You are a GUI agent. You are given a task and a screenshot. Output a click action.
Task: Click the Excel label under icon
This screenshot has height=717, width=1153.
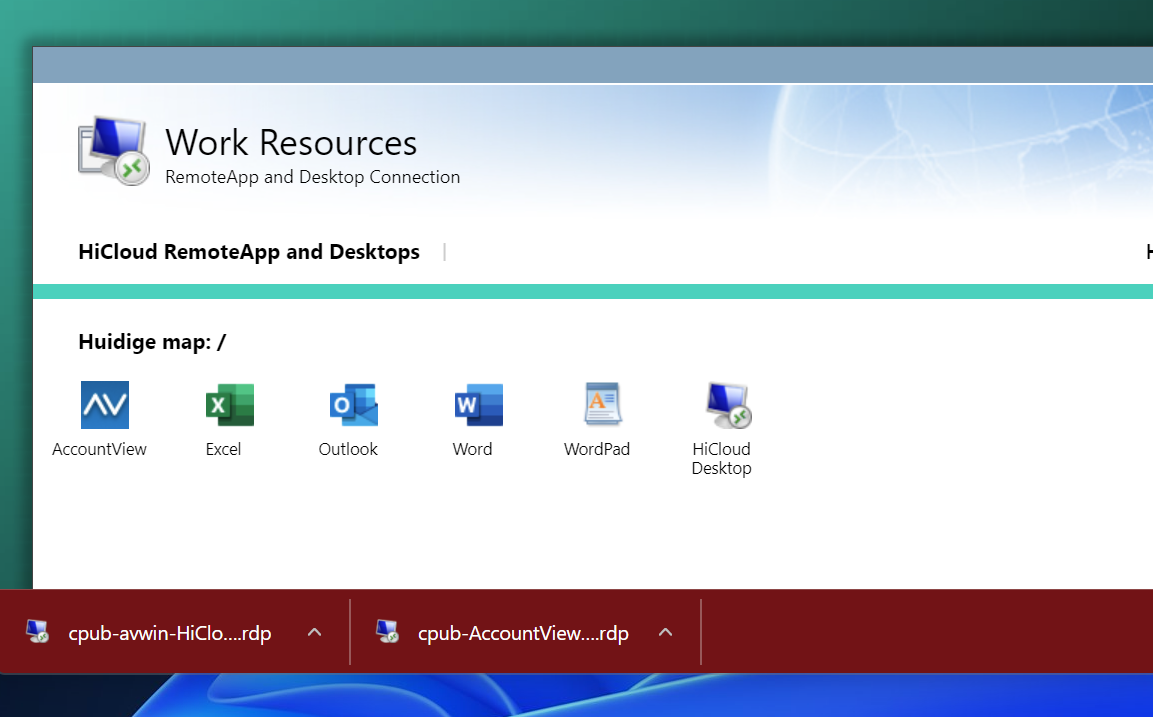pyautogui.click(x=224, y=449)
